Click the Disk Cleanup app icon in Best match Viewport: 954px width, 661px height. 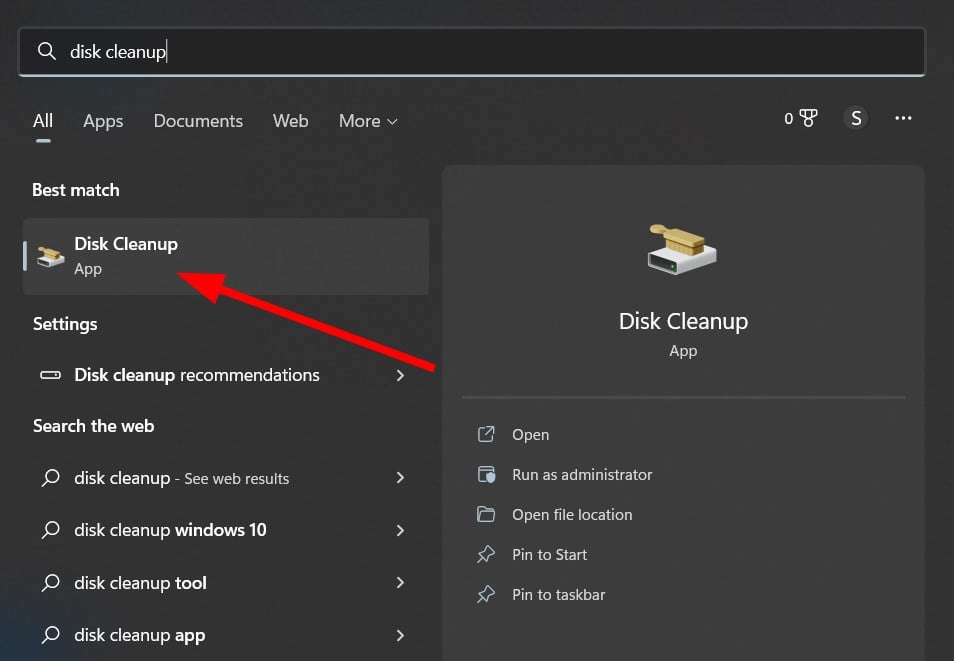point(50,256)
